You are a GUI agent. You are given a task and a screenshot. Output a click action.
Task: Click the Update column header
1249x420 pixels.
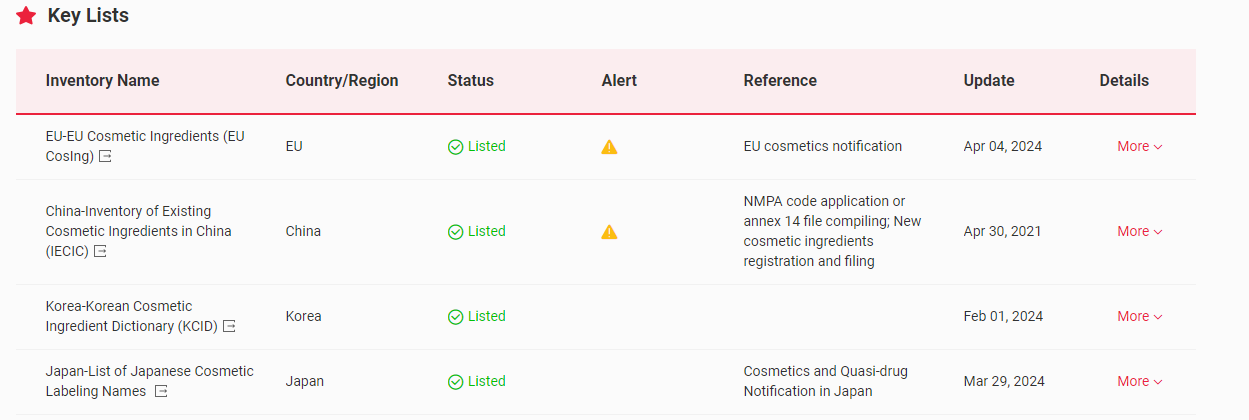(x=989, y=81)
